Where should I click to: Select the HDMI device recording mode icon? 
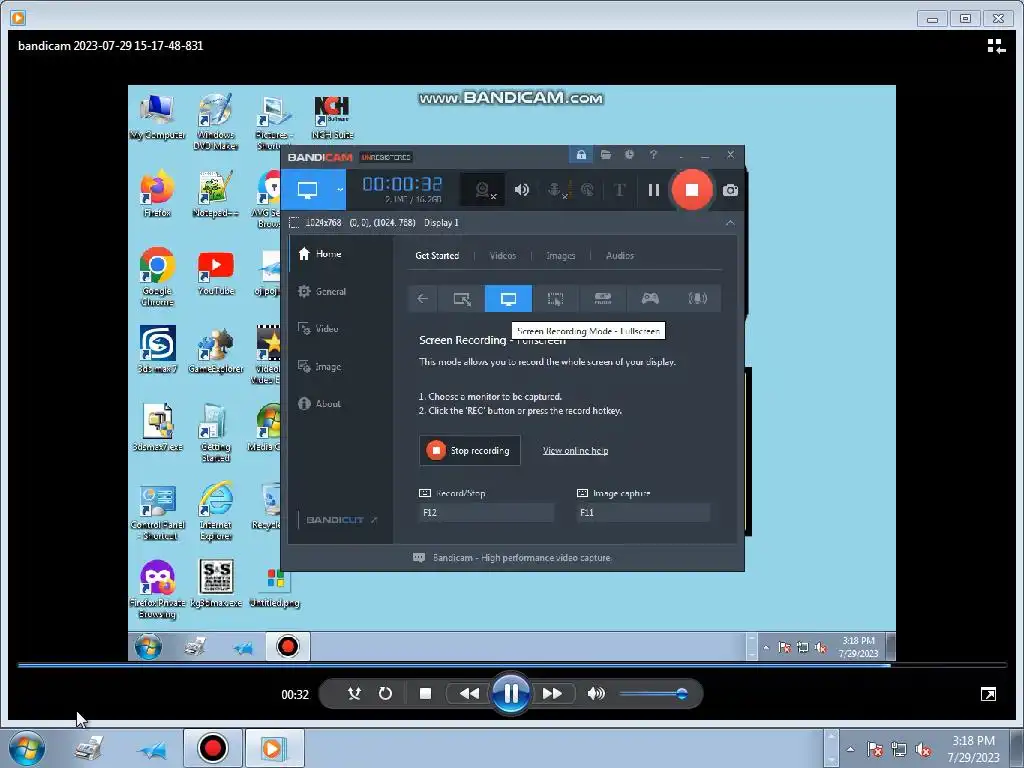(603, 298)
